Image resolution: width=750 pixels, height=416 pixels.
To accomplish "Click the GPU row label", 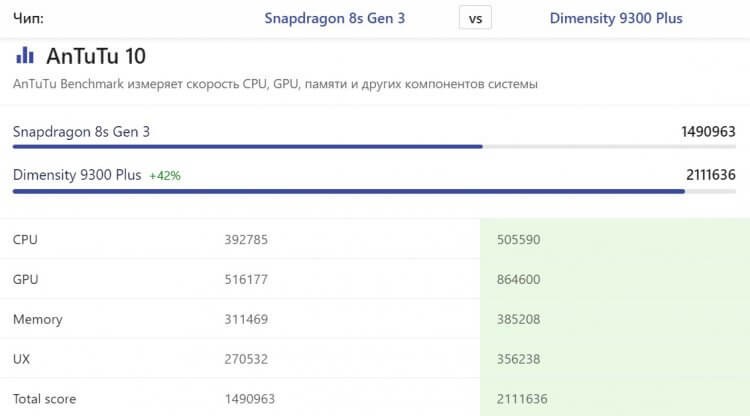I will pos(25,279).
